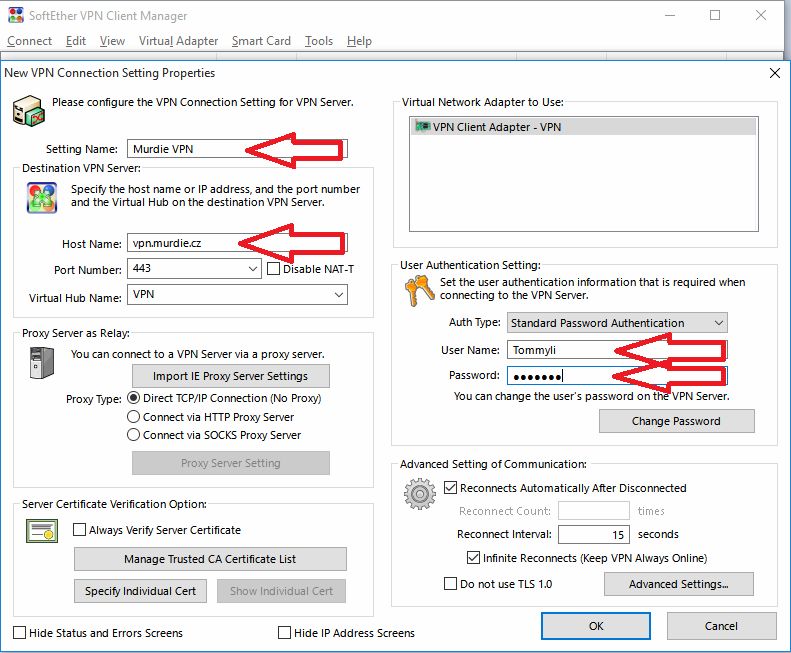Toggle Disable NAT-T checkbox

(x=273, y=268)
